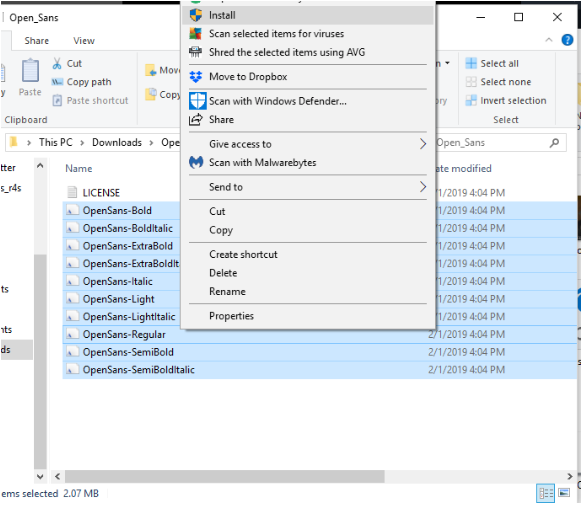582x505 pixels.
Task: Click Scan selected items for viruses
Action: pos(308,34)
